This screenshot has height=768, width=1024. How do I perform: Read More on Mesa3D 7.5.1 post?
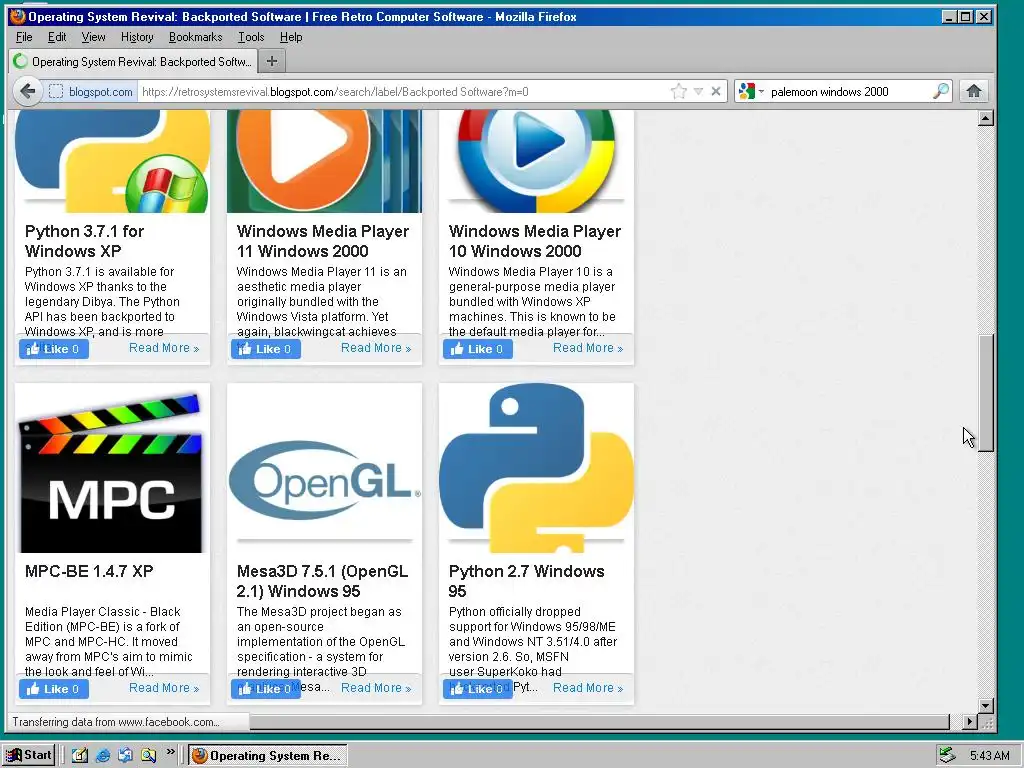pos(376,688)
